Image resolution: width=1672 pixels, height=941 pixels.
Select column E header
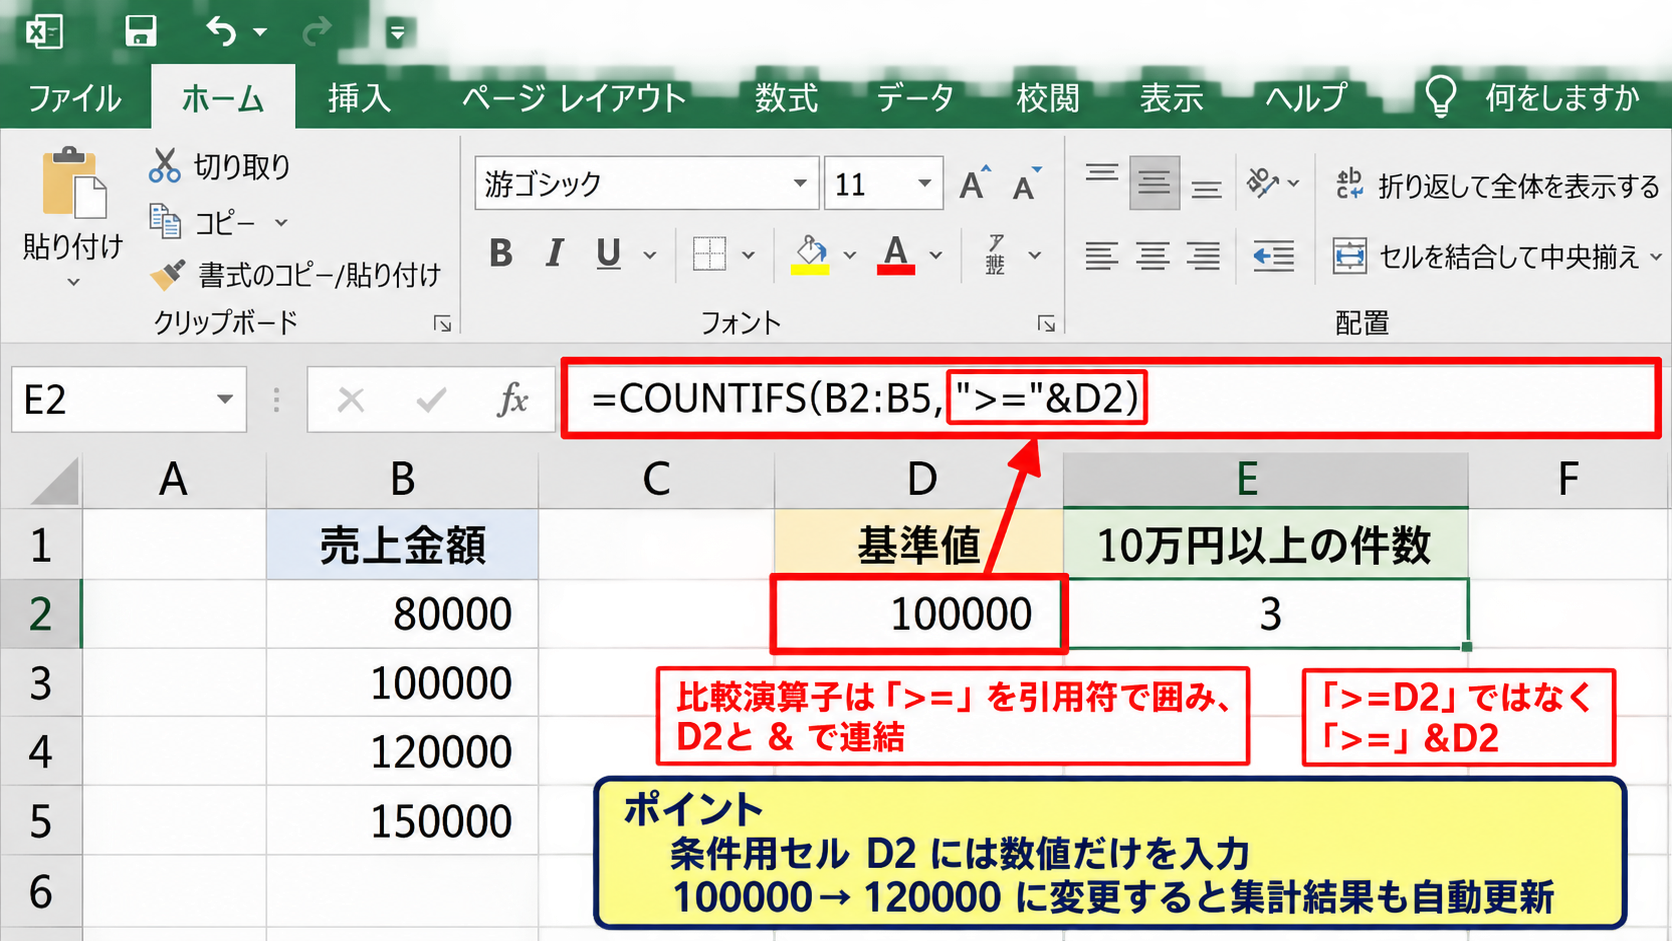click(x=1265, y=480)
